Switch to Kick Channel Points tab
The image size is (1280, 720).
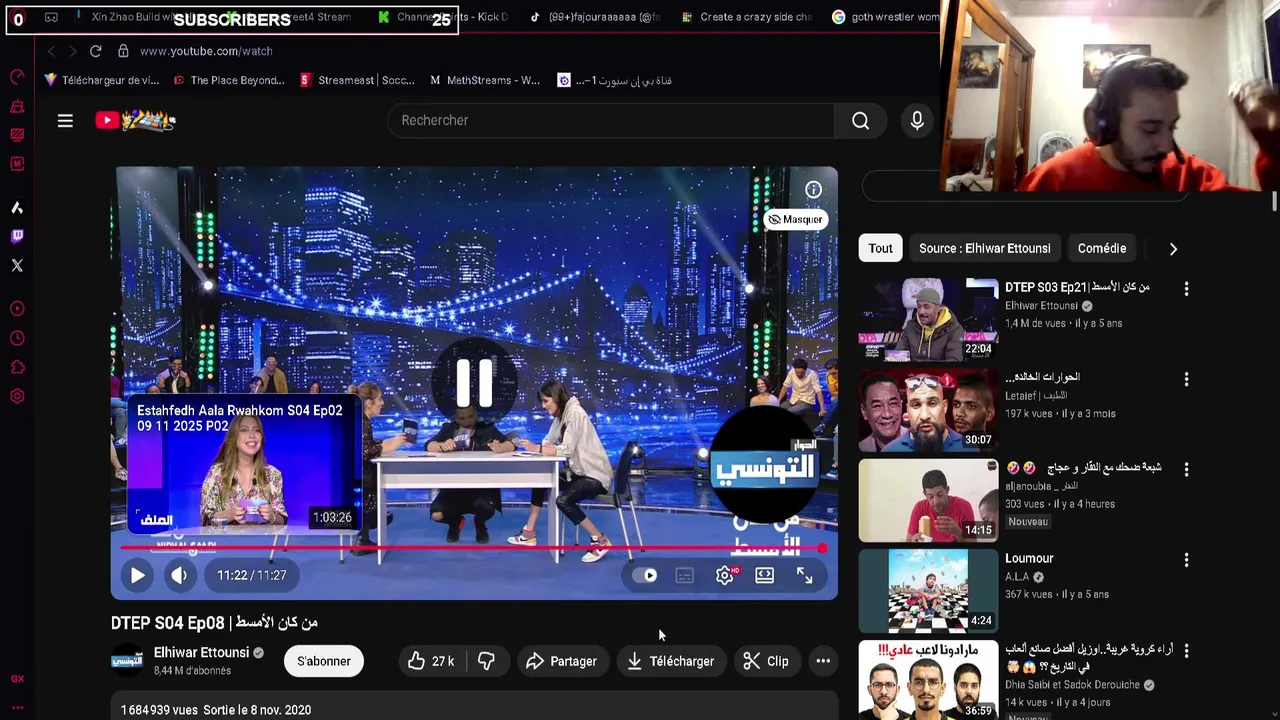coord(443,17)
